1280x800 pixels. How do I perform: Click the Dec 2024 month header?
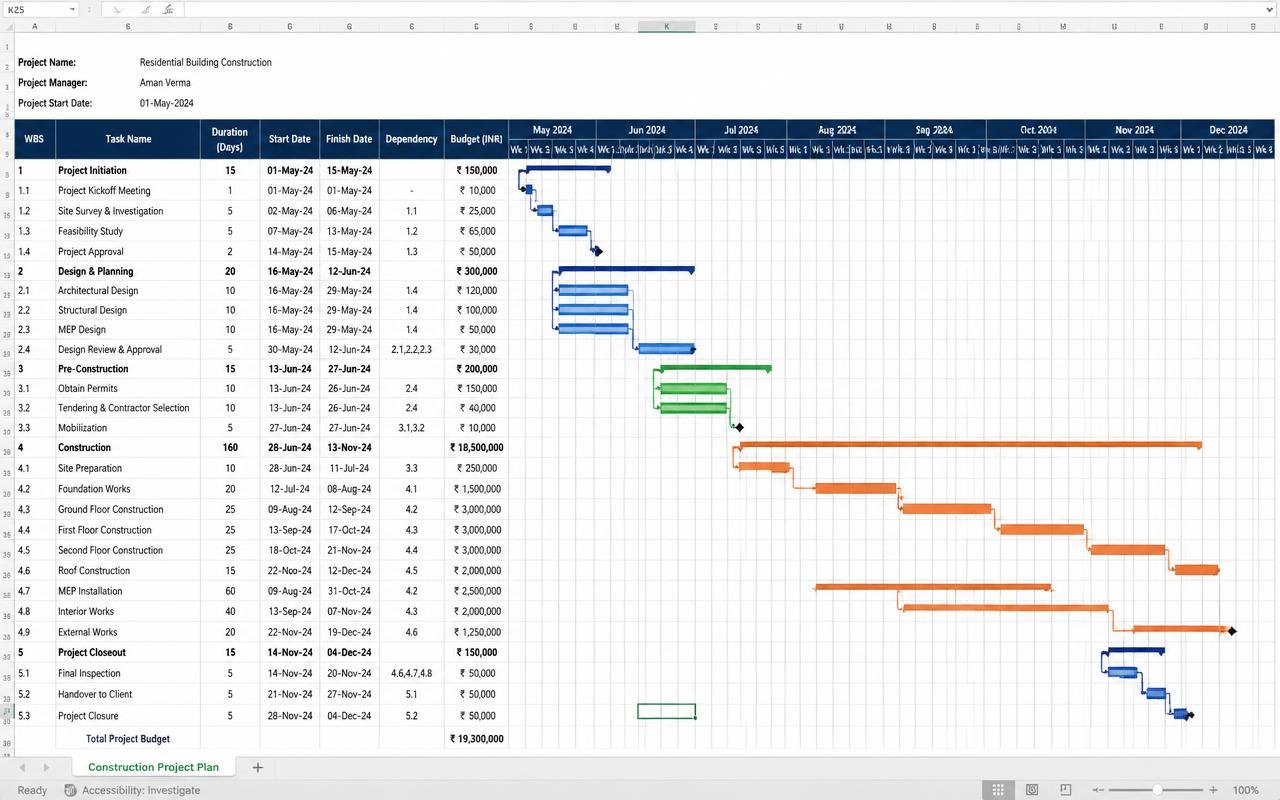1228,130
